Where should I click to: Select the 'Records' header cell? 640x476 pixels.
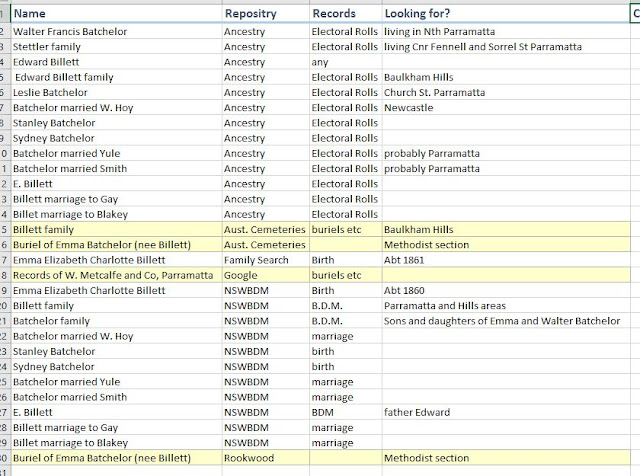pyautogui.click(x=346, y=13)
